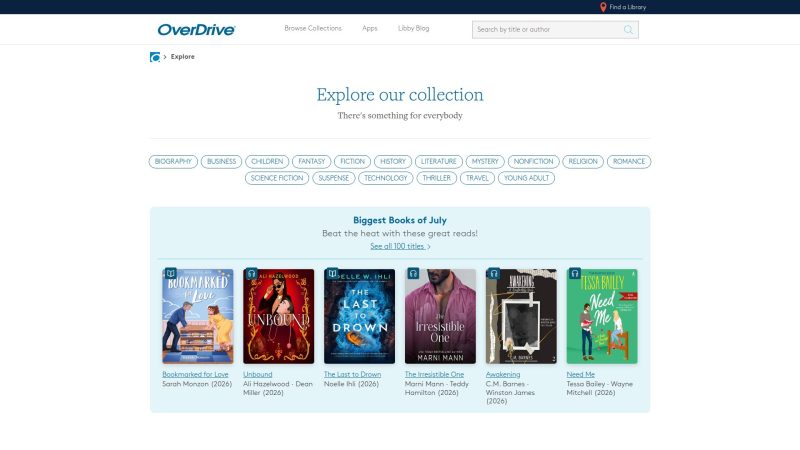Select the Mystery genre pill
800x450 pixels.
[x=485, y=162]
